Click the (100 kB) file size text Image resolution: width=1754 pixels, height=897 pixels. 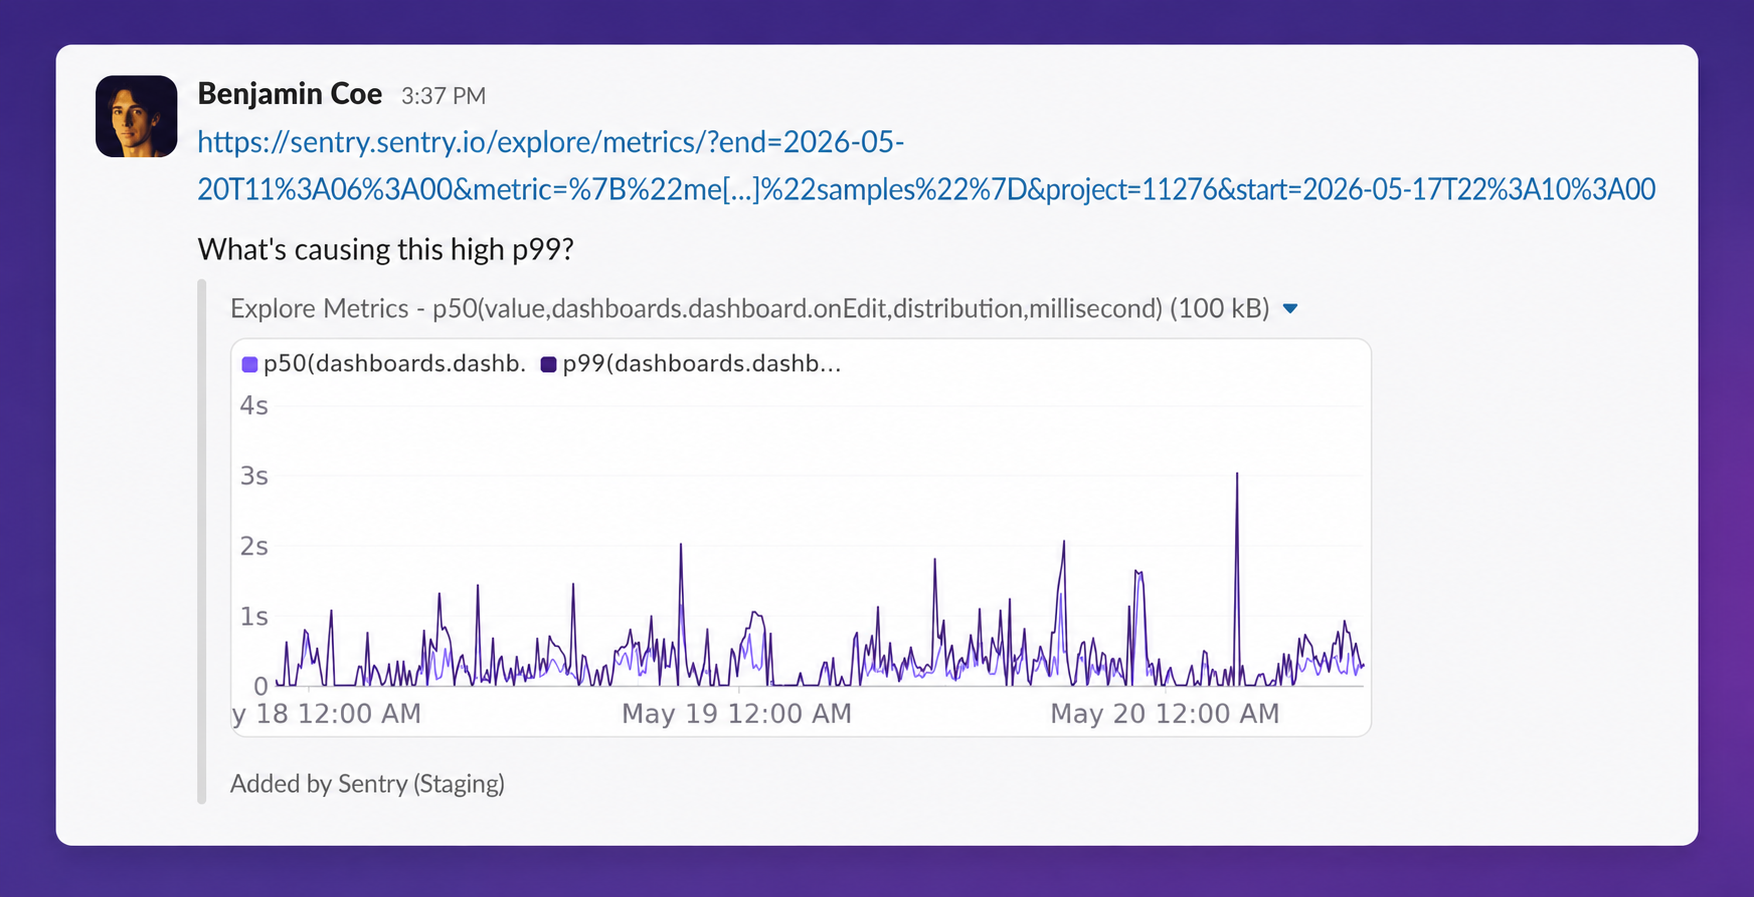tap(1219, 308)
